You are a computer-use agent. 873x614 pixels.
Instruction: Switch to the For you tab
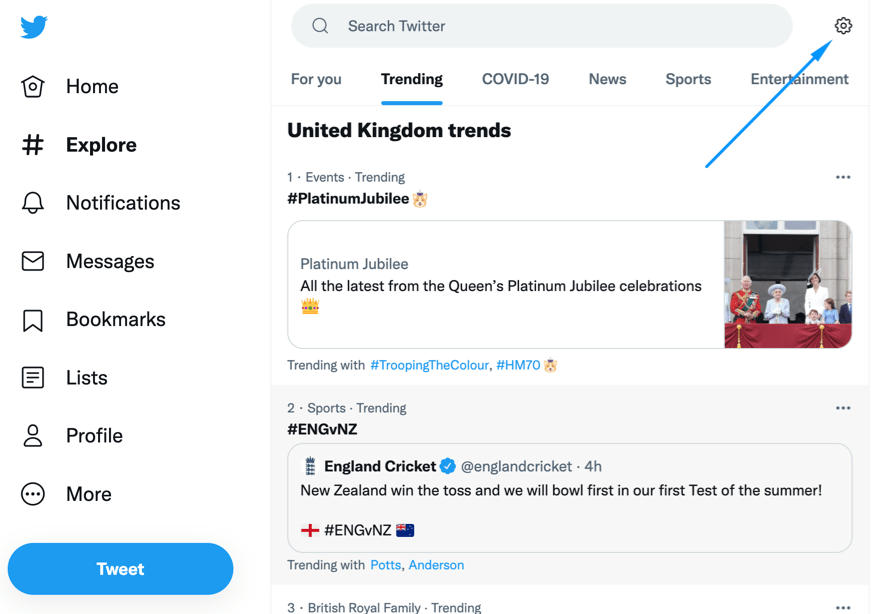(x=316, y=78)
